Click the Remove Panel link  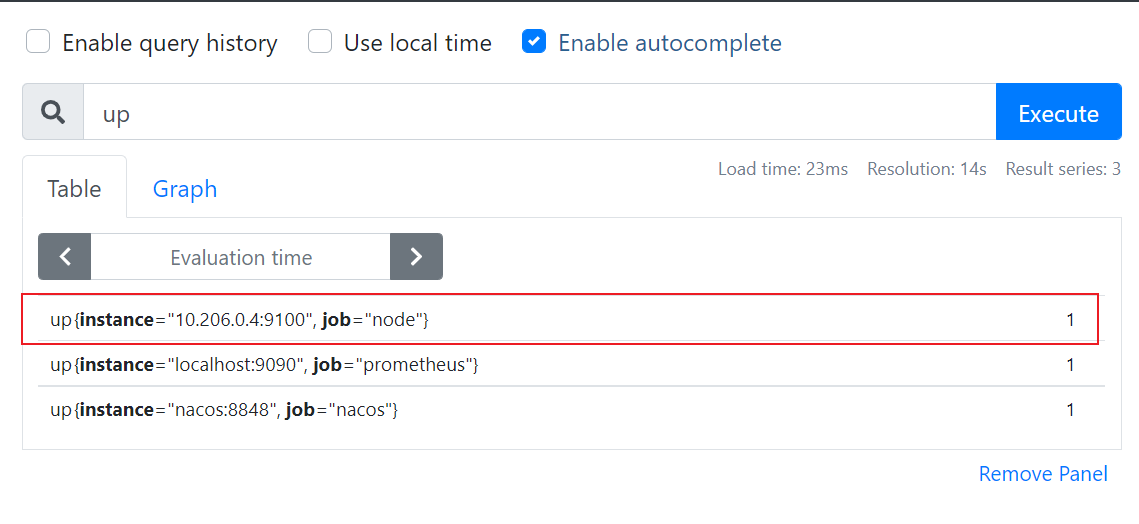click(1043, 474)
